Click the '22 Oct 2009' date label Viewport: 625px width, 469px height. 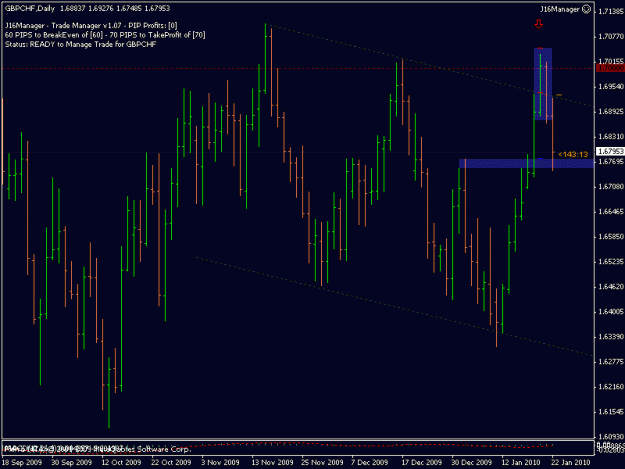tap(171, 462)
